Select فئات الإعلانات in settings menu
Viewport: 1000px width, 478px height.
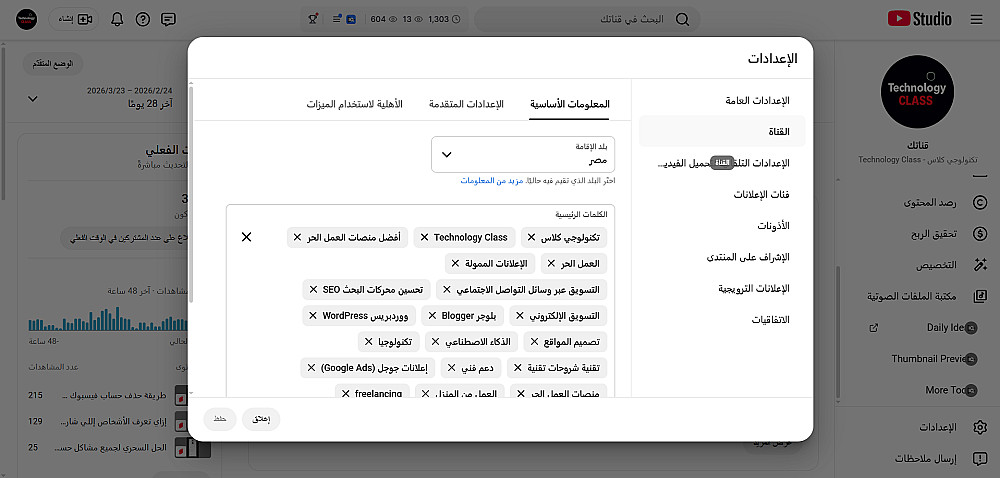723,194
